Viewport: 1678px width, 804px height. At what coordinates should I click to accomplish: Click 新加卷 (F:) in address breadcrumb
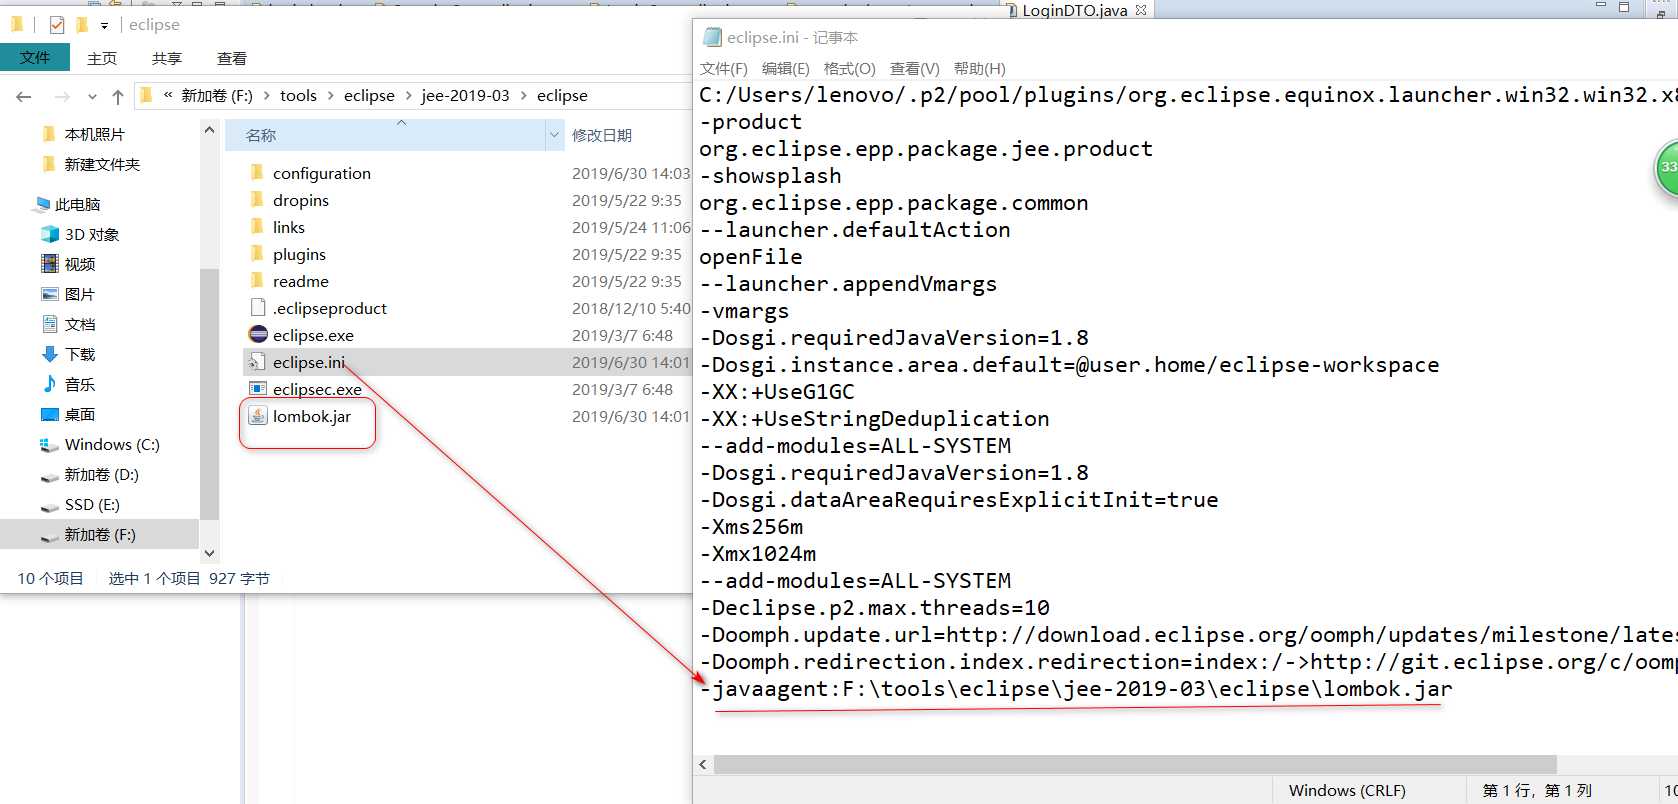(217, 96)
